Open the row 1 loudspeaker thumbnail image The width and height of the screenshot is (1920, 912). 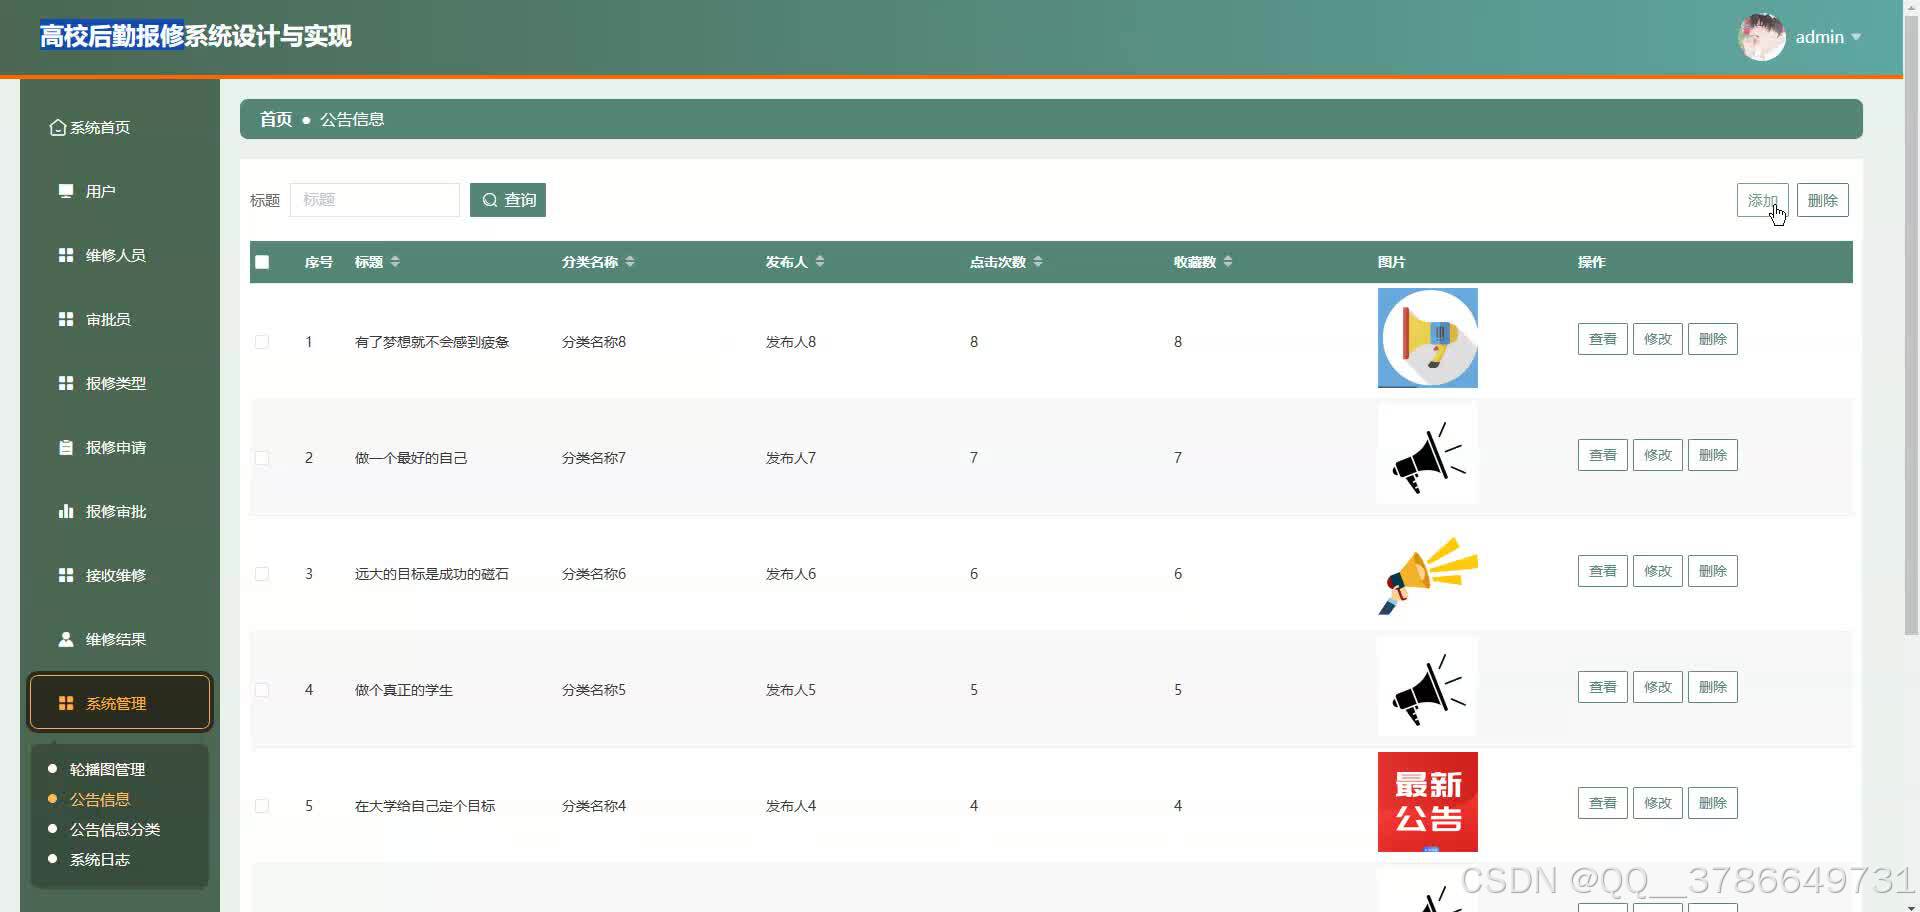pos(1427,338)
